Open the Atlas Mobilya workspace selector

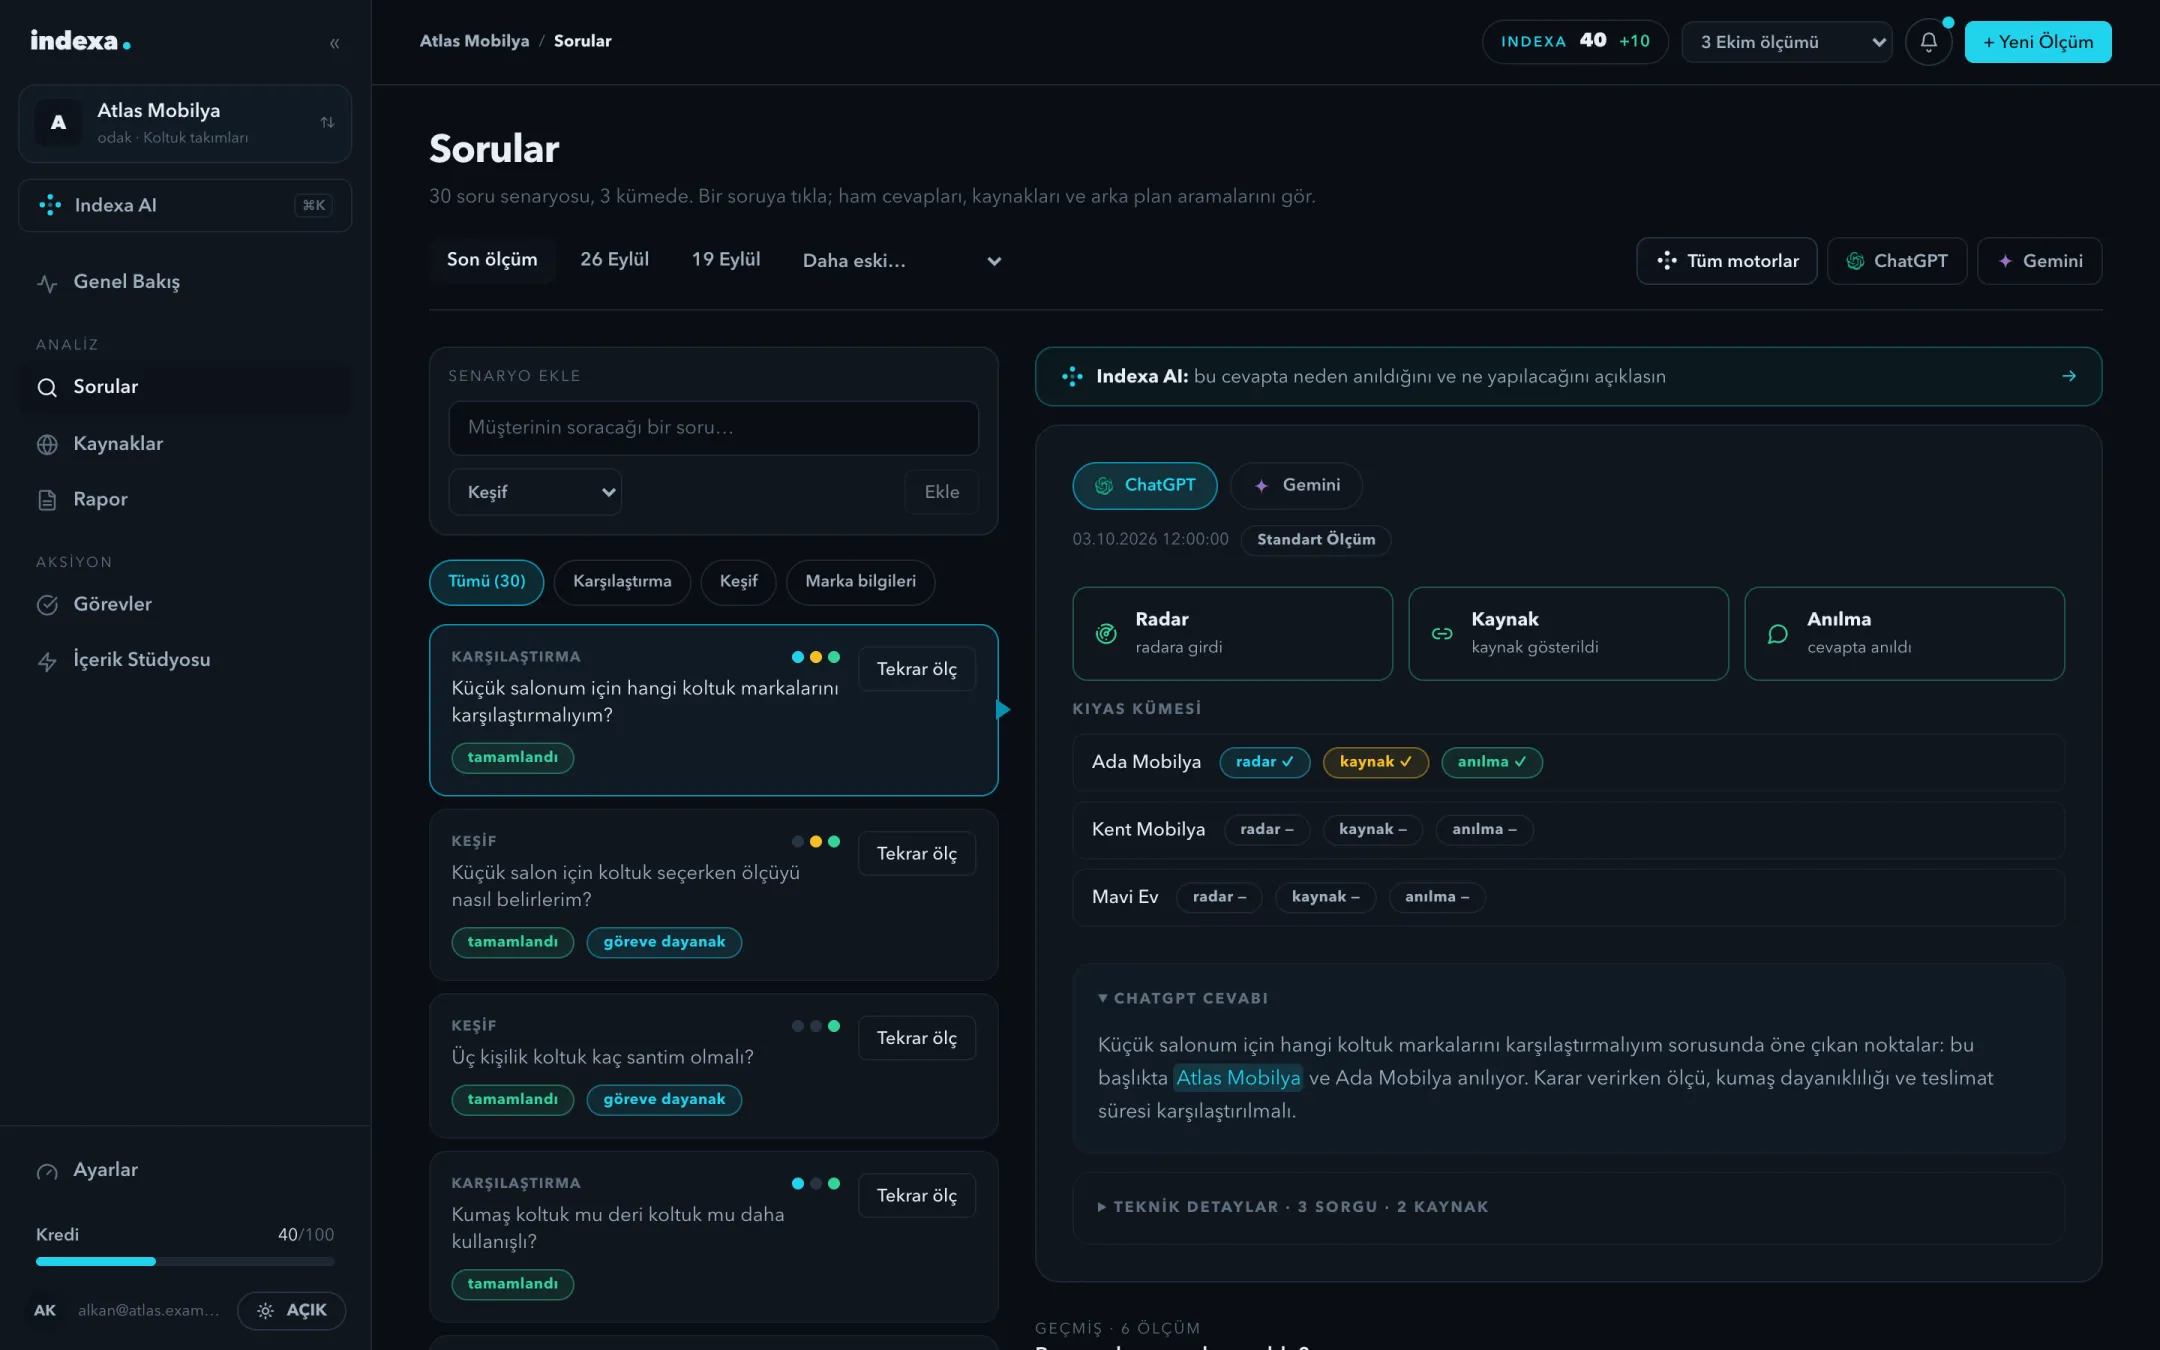tap(185, 123)
